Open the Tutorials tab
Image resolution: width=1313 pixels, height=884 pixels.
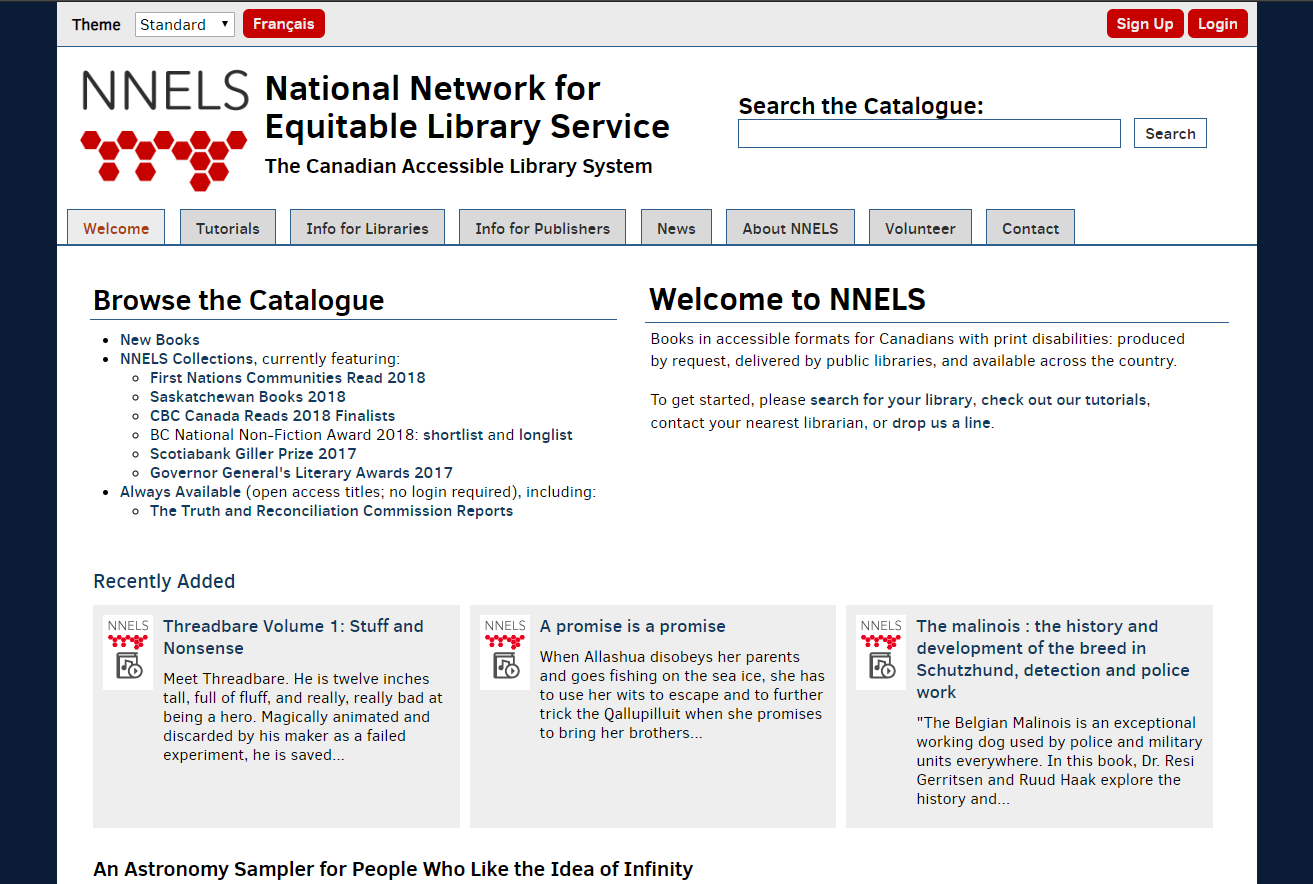click(x=228, y=228)
